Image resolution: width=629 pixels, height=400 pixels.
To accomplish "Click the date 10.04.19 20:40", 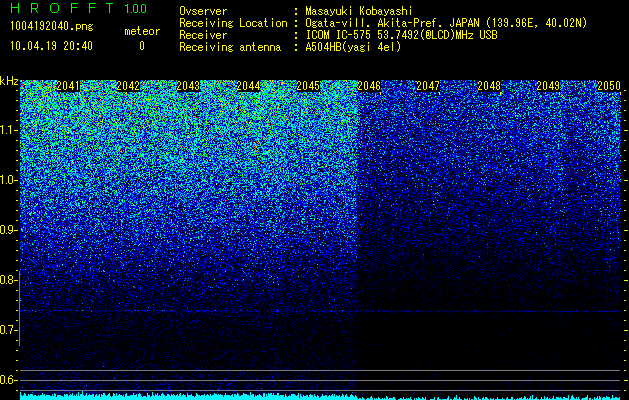I will [x=51, y=46].
